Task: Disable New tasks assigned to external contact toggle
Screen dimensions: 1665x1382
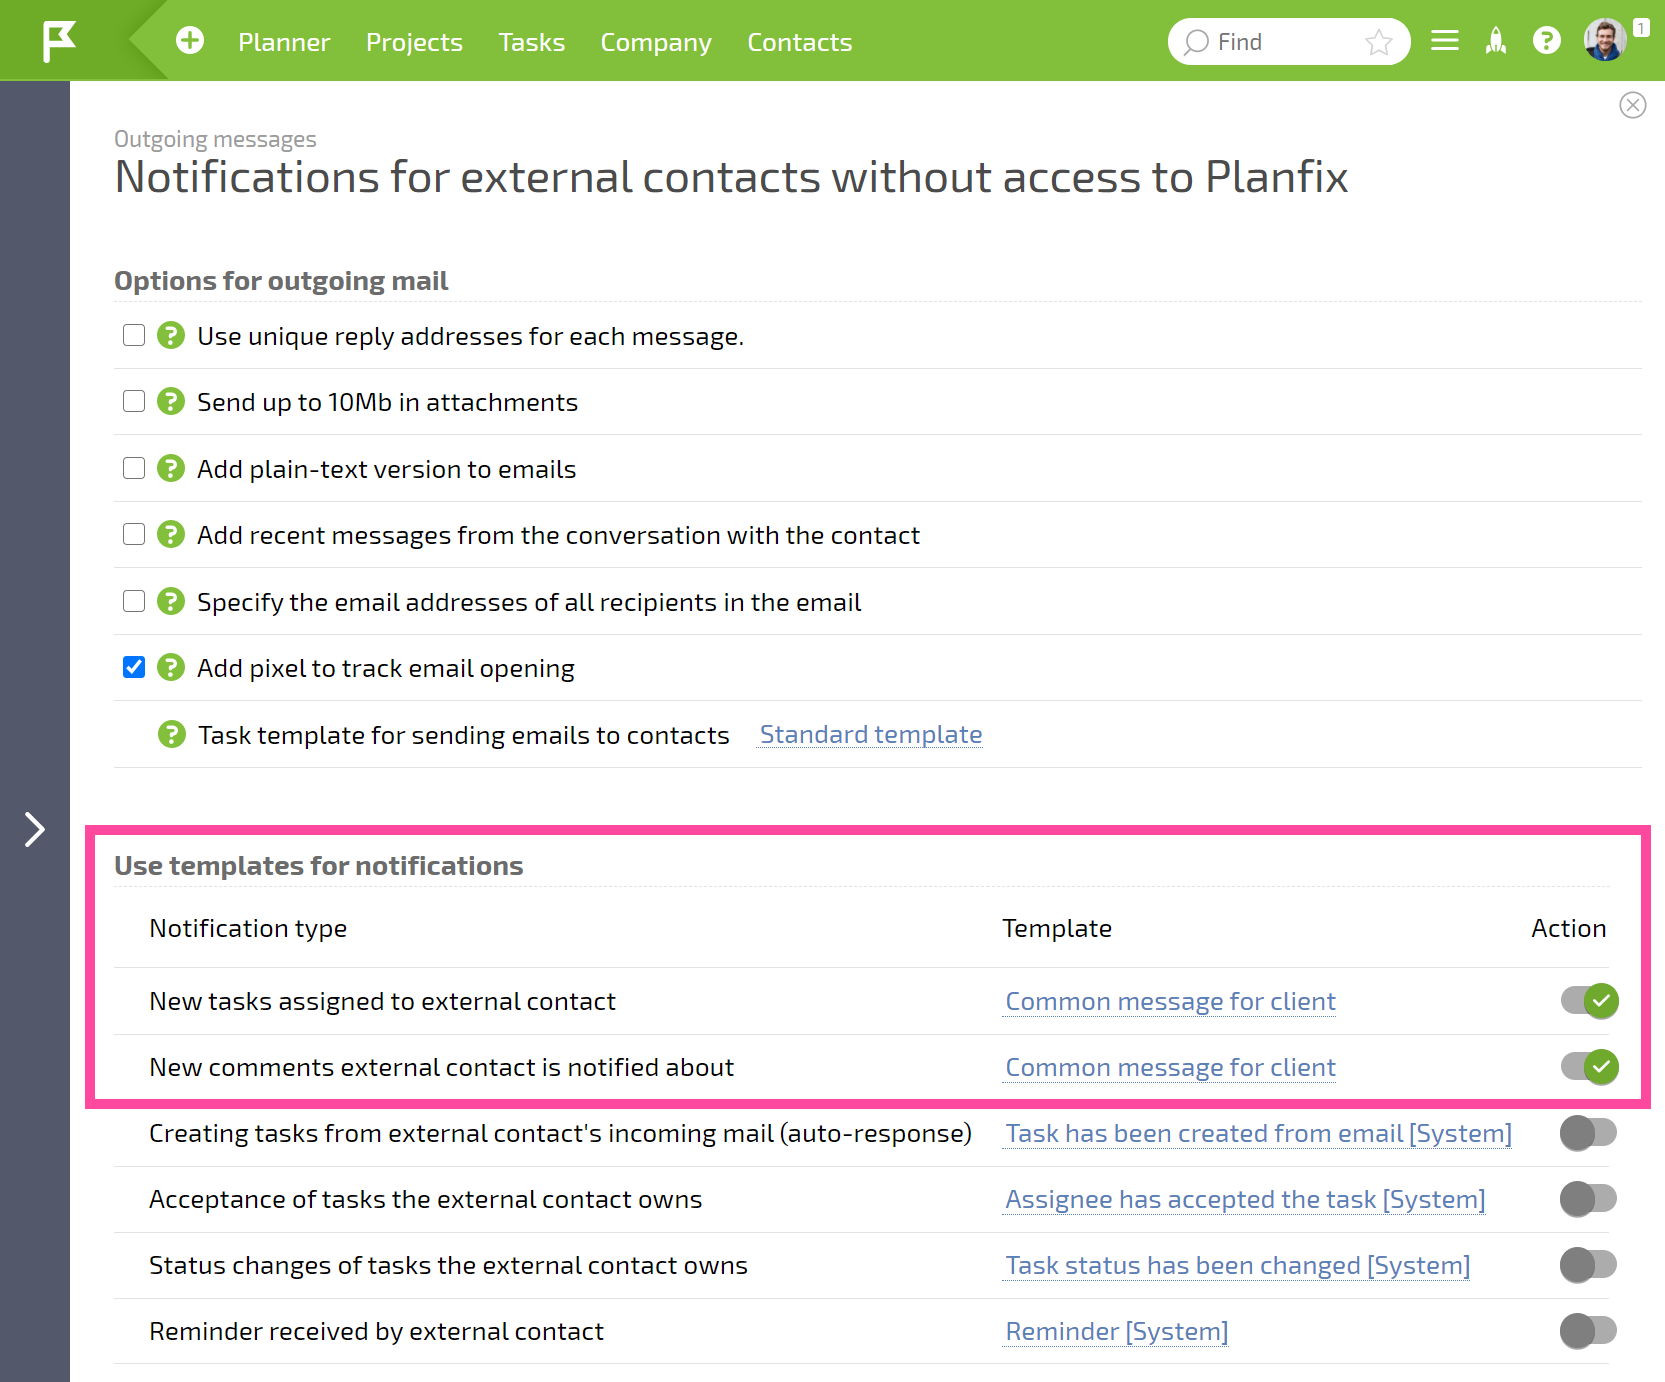Action: [1589, 1000]
